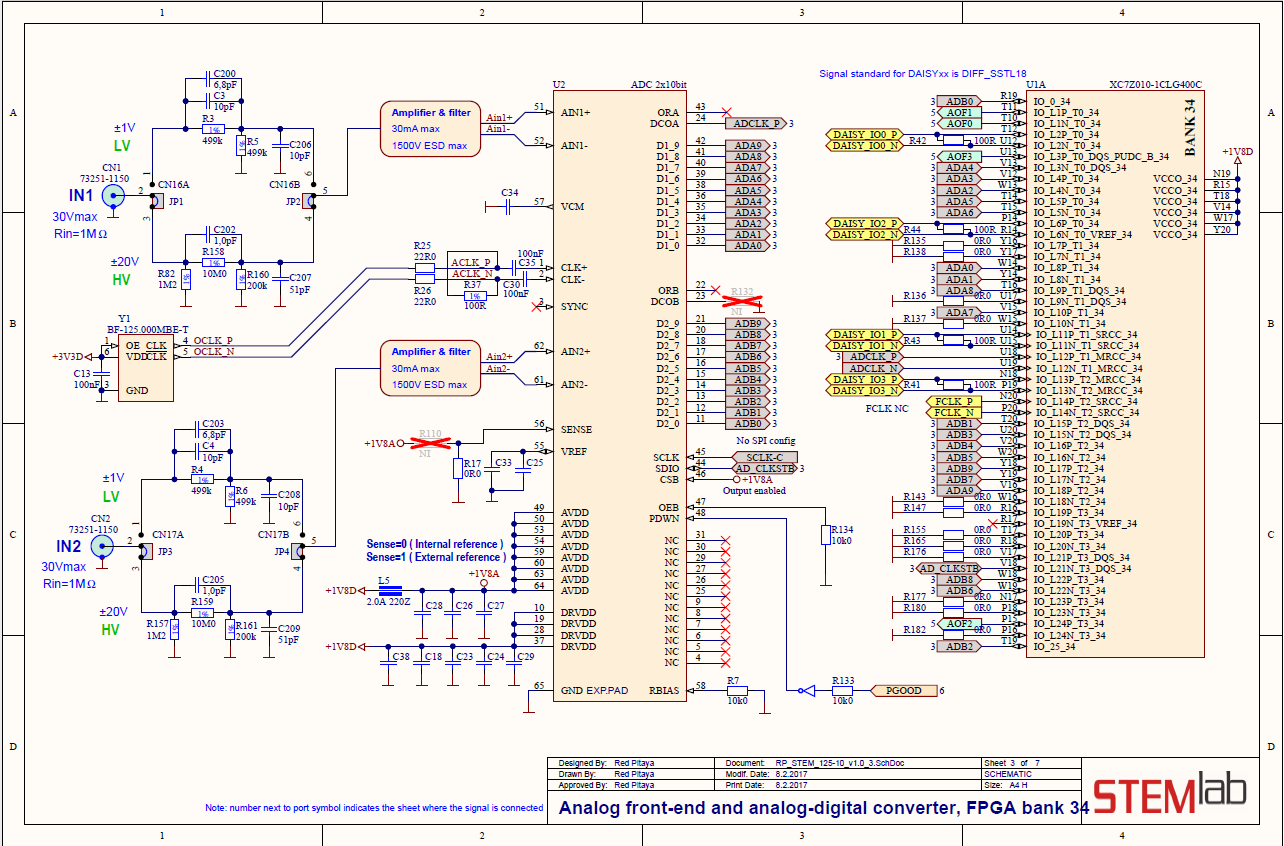The width and height of the screenshot is (1284, 846).
Task: Select the lower Amplifier & filter block feeding AIN2
Action: coord(431,368)
